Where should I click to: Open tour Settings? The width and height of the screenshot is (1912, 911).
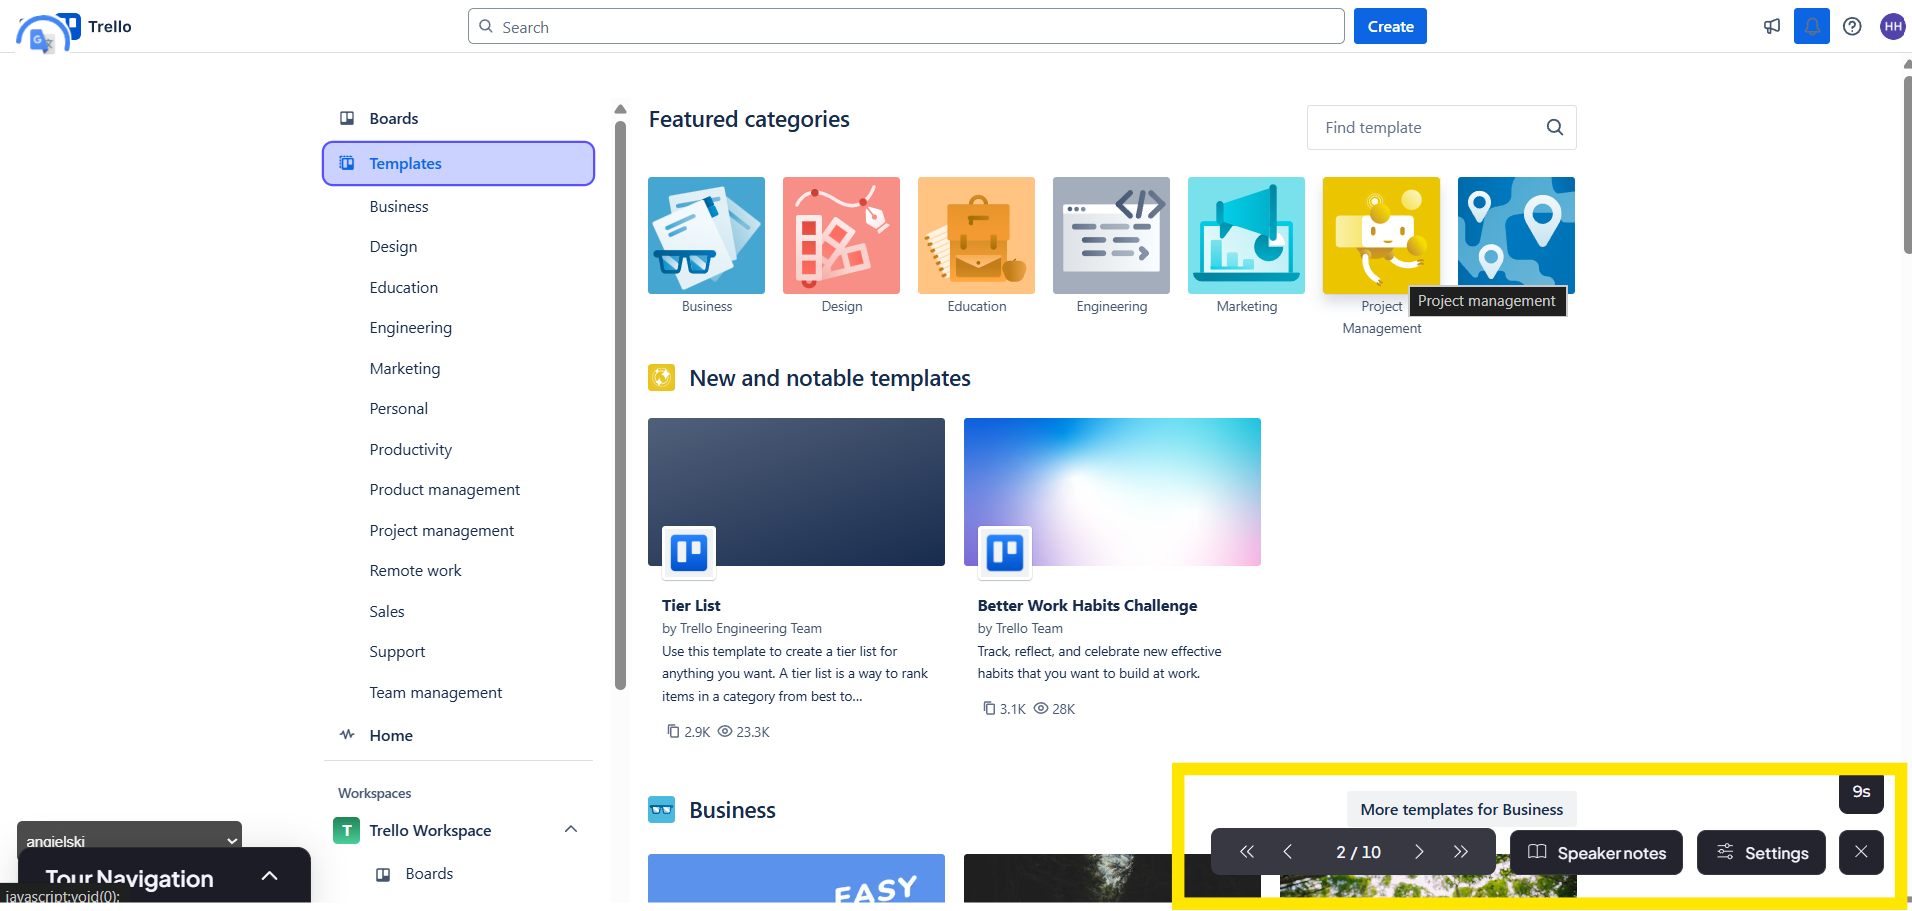[1761, 852]
